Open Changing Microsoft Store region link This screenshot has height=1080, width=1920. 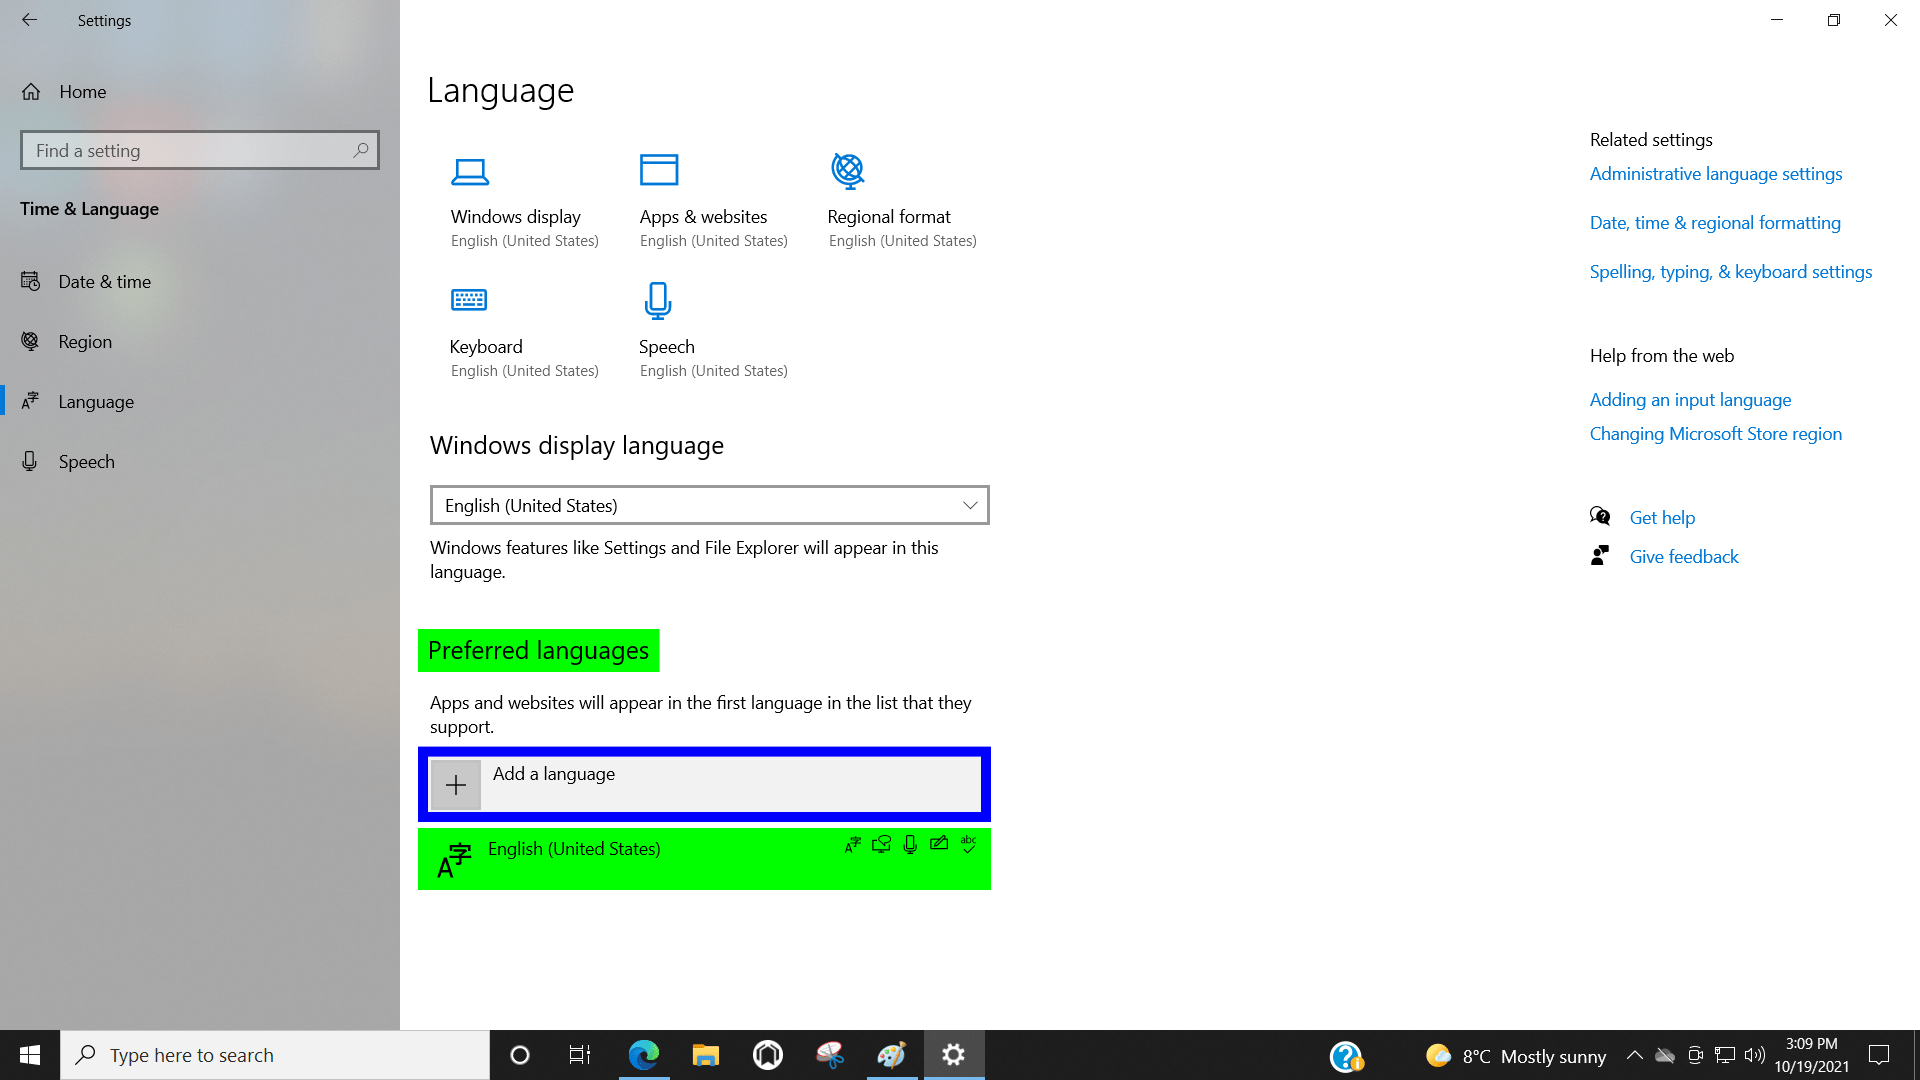[x=1716, y=434]
